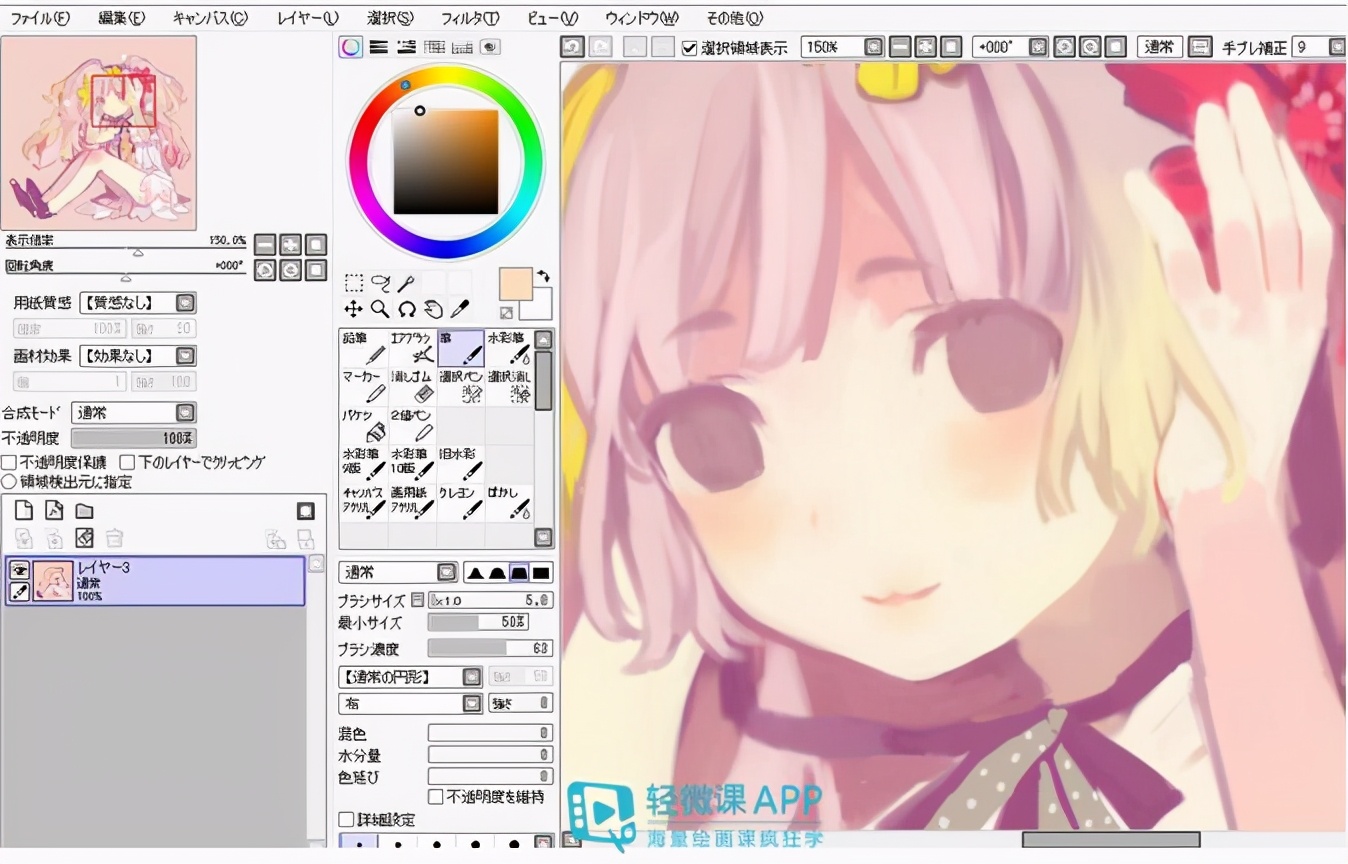Select the hardest brush edge shape
Screen dimensions: 1348x864
(541, 573)
